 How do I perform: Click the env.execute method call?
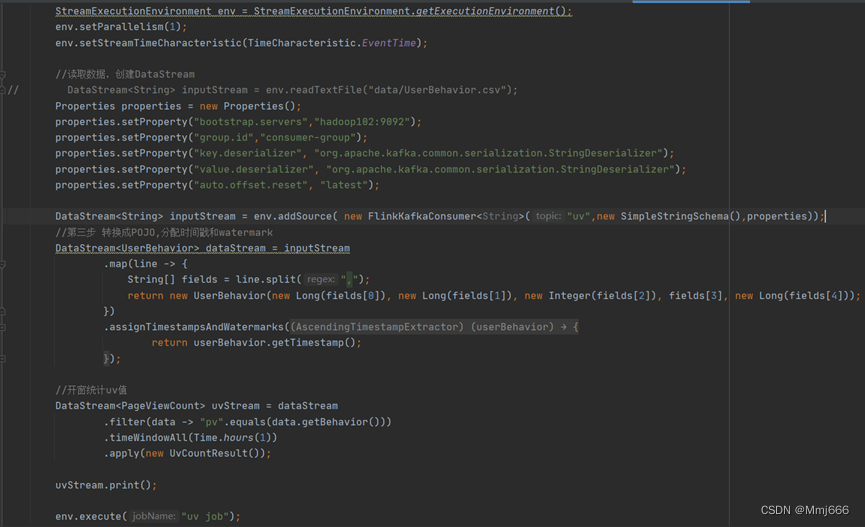[88, 517]
